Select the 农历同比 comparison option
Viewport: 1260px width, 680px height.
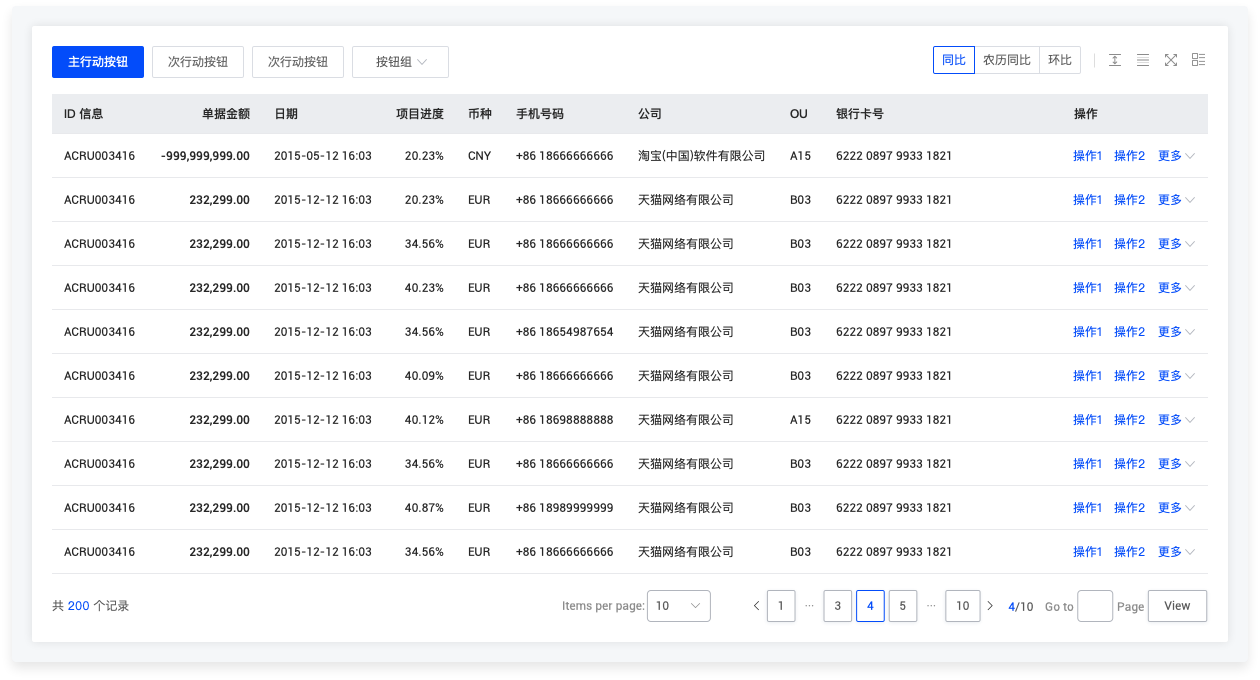click(1007, 60)
